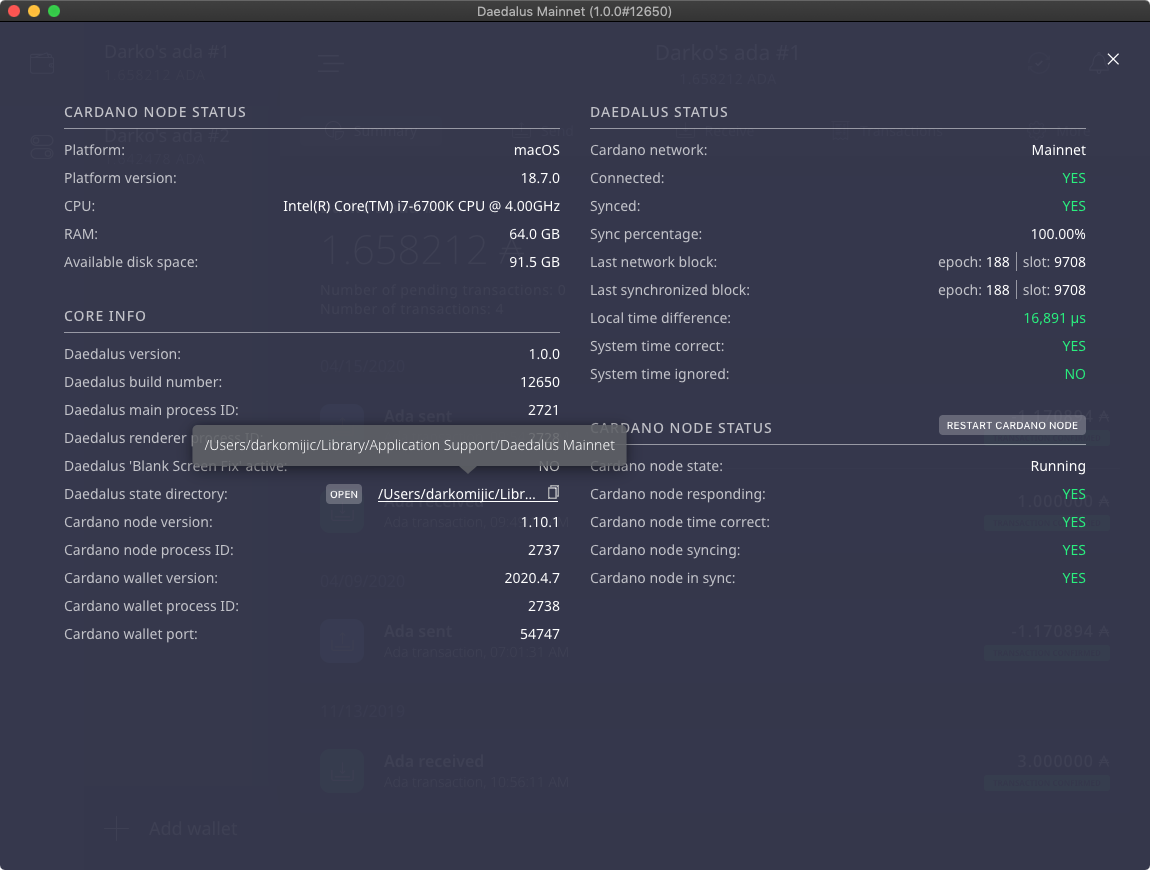Click the 'Sync percentage:' label
Viewport: 1150px width, 870px height.
point(645,235)
